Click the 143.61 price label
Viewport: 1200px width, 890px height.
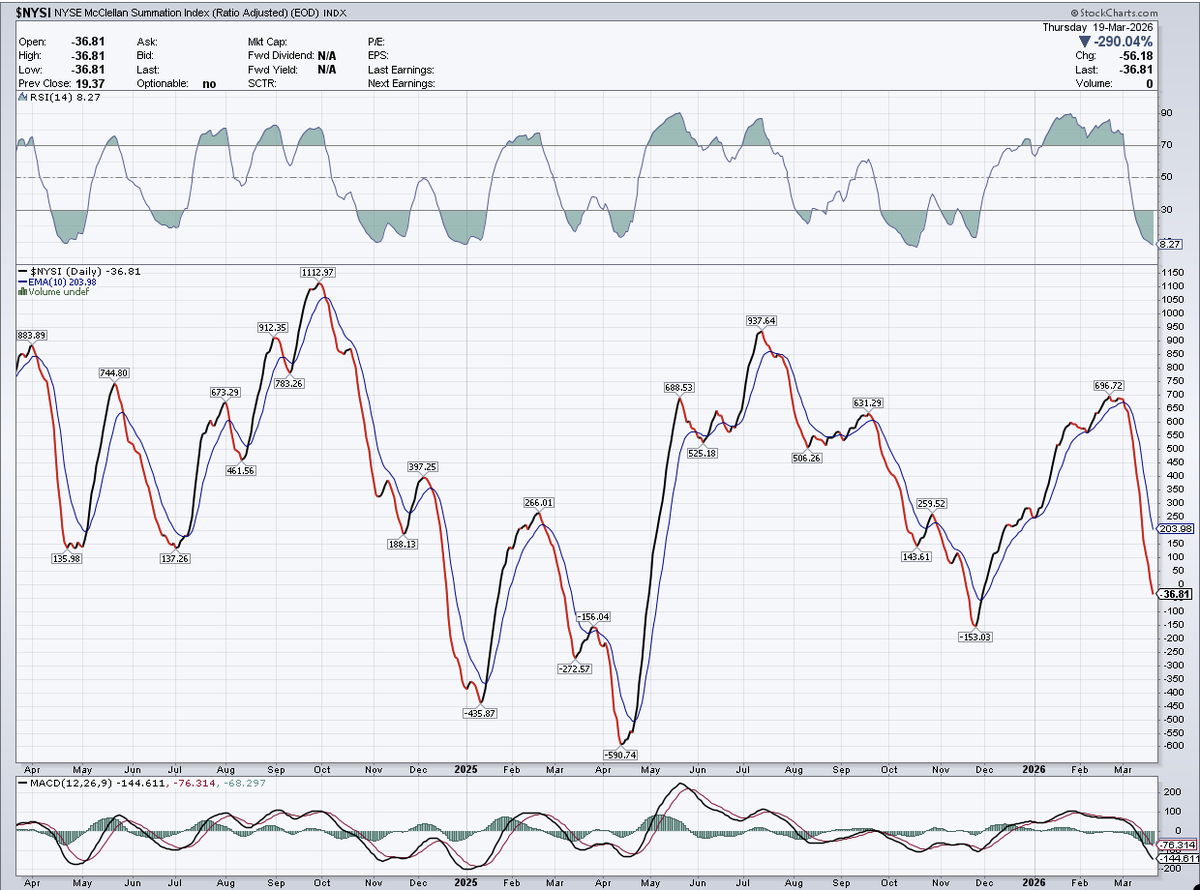click(x=915, y=556)
